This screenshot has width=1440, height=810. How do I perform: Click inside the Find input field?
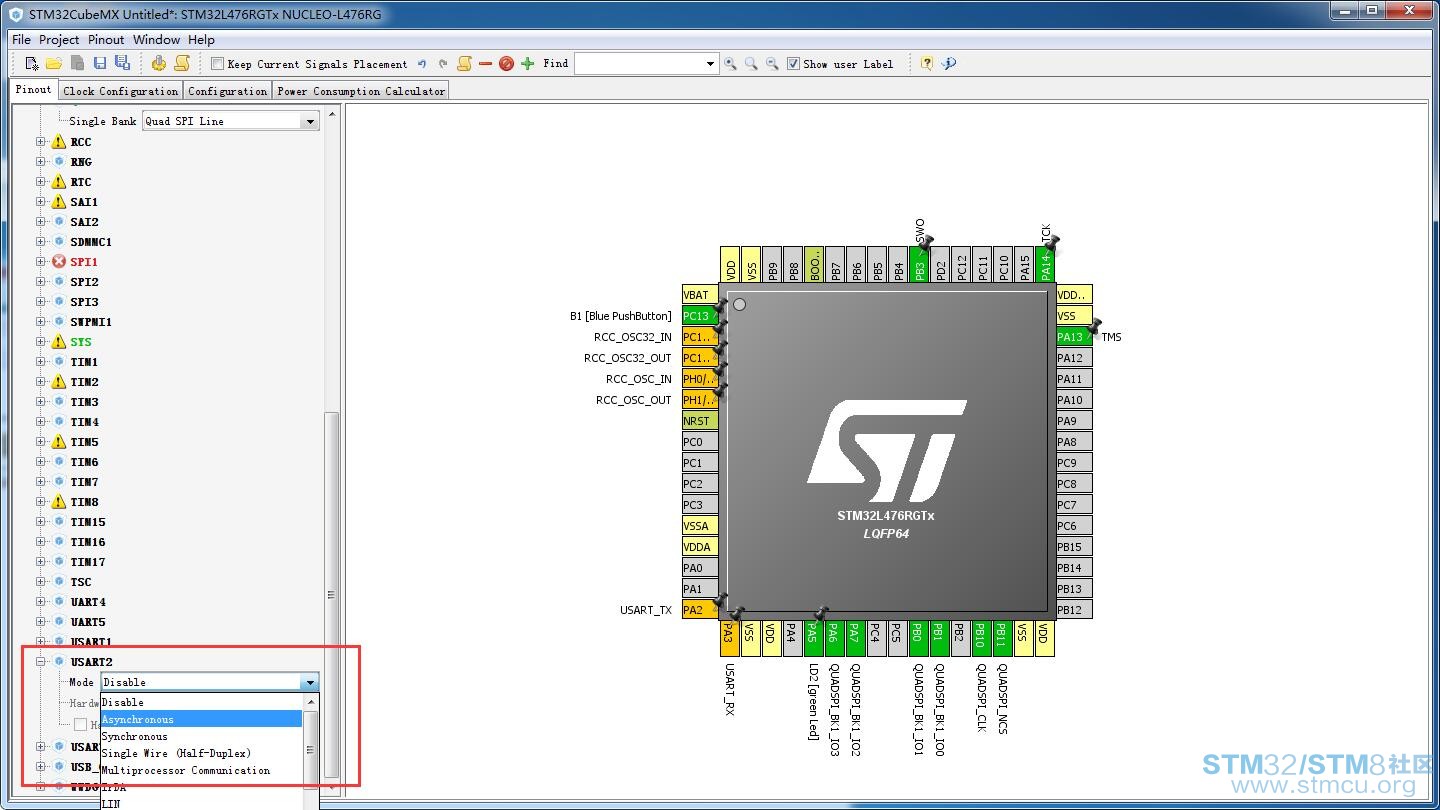[x=639, y=64]
